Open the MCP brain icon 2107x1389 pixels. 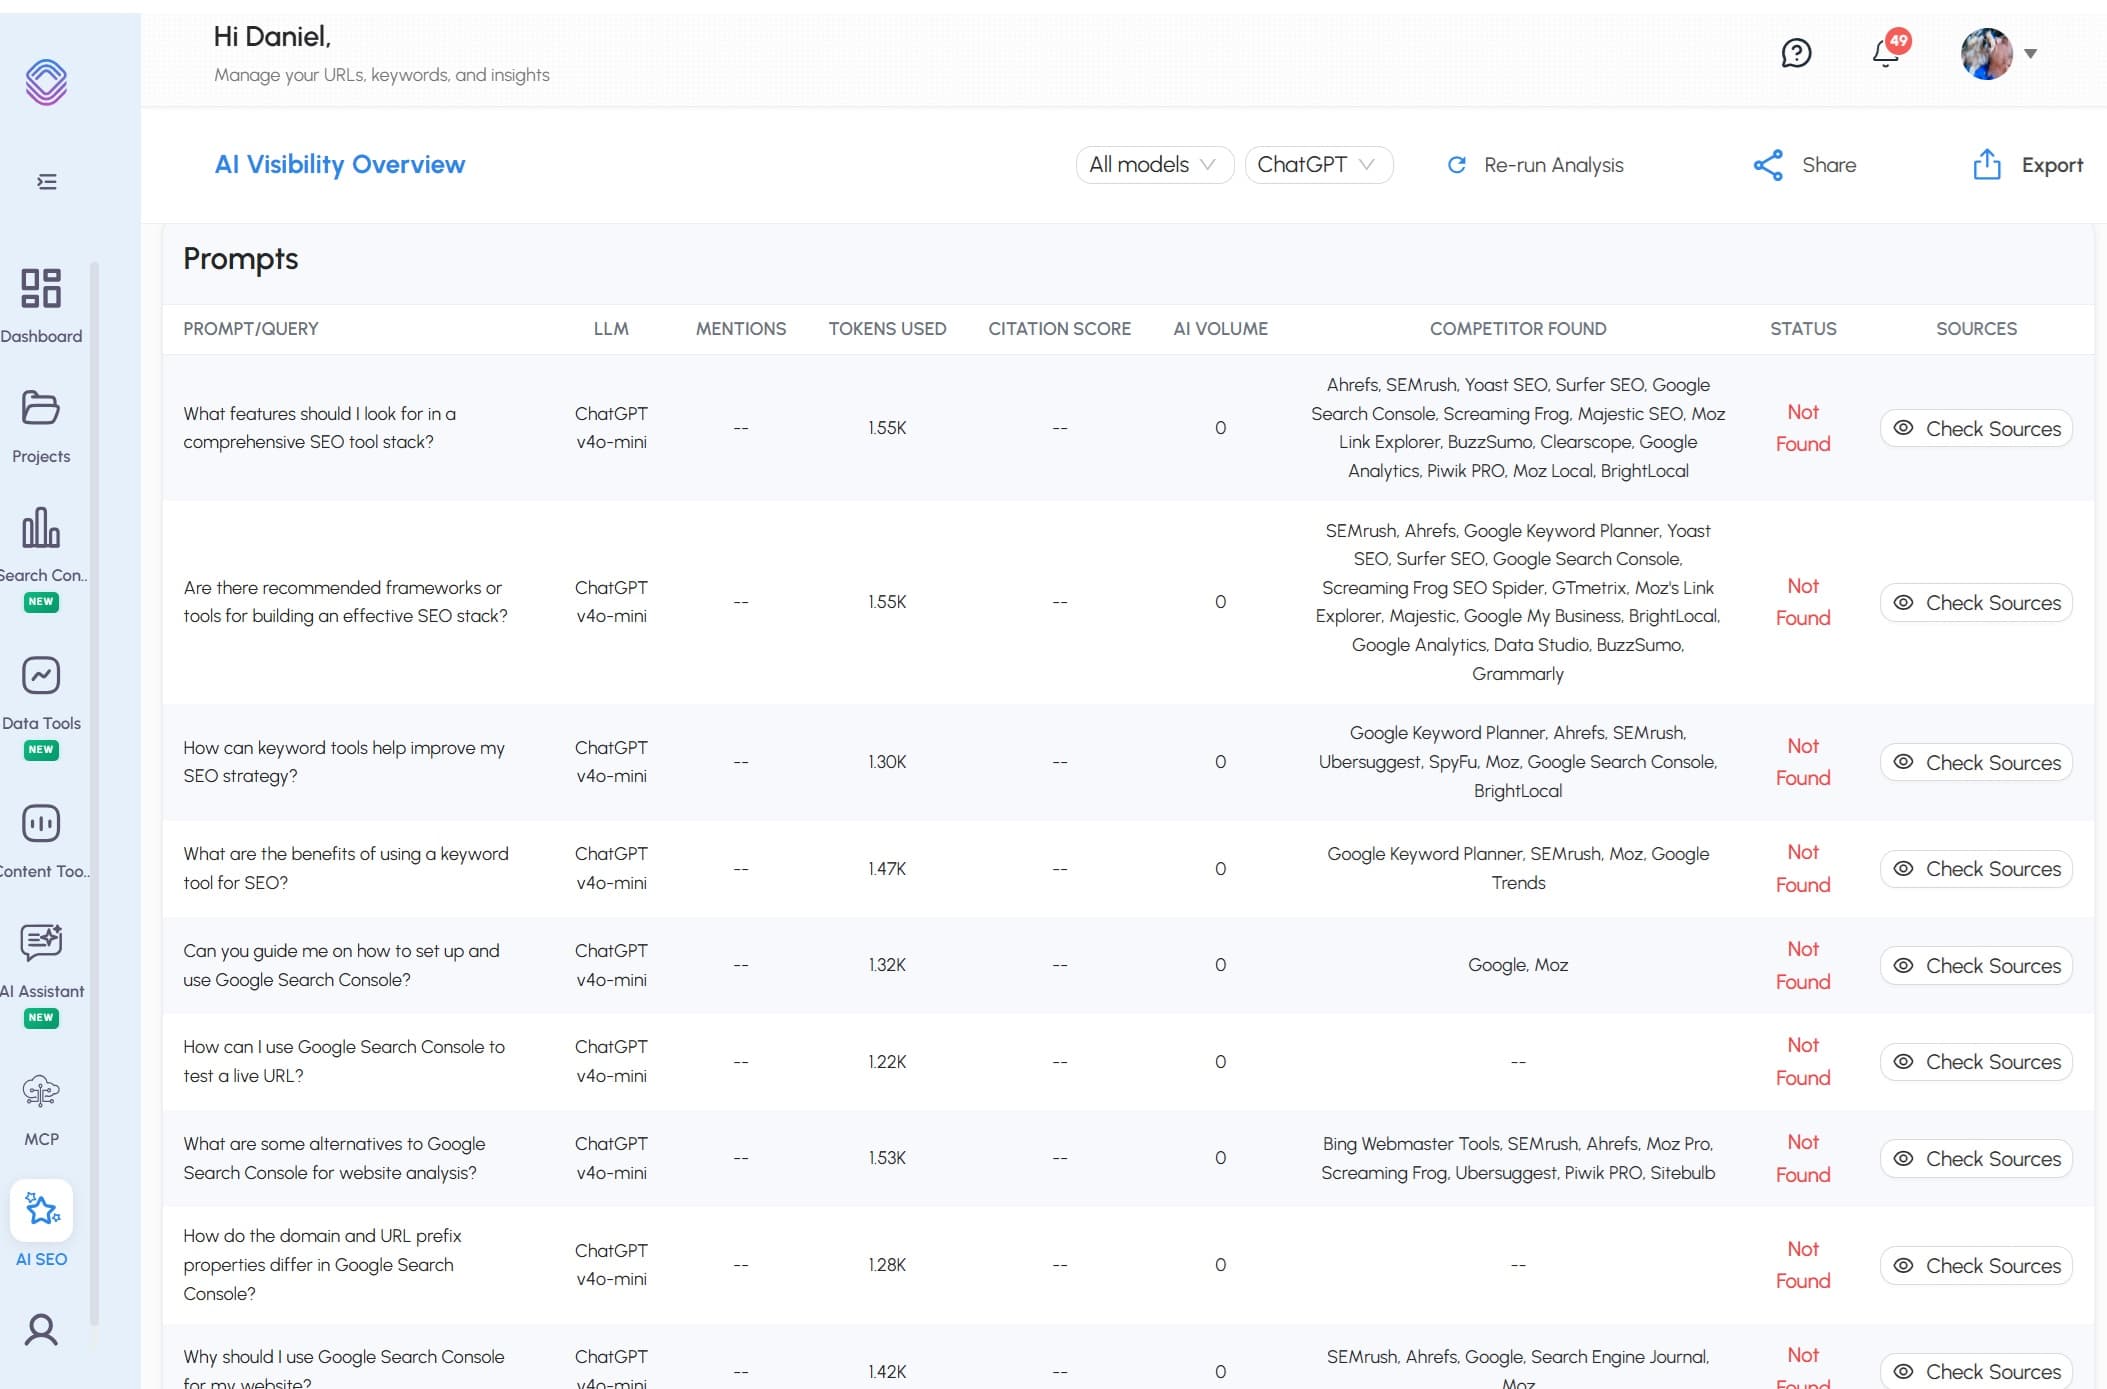(41, 1091)
